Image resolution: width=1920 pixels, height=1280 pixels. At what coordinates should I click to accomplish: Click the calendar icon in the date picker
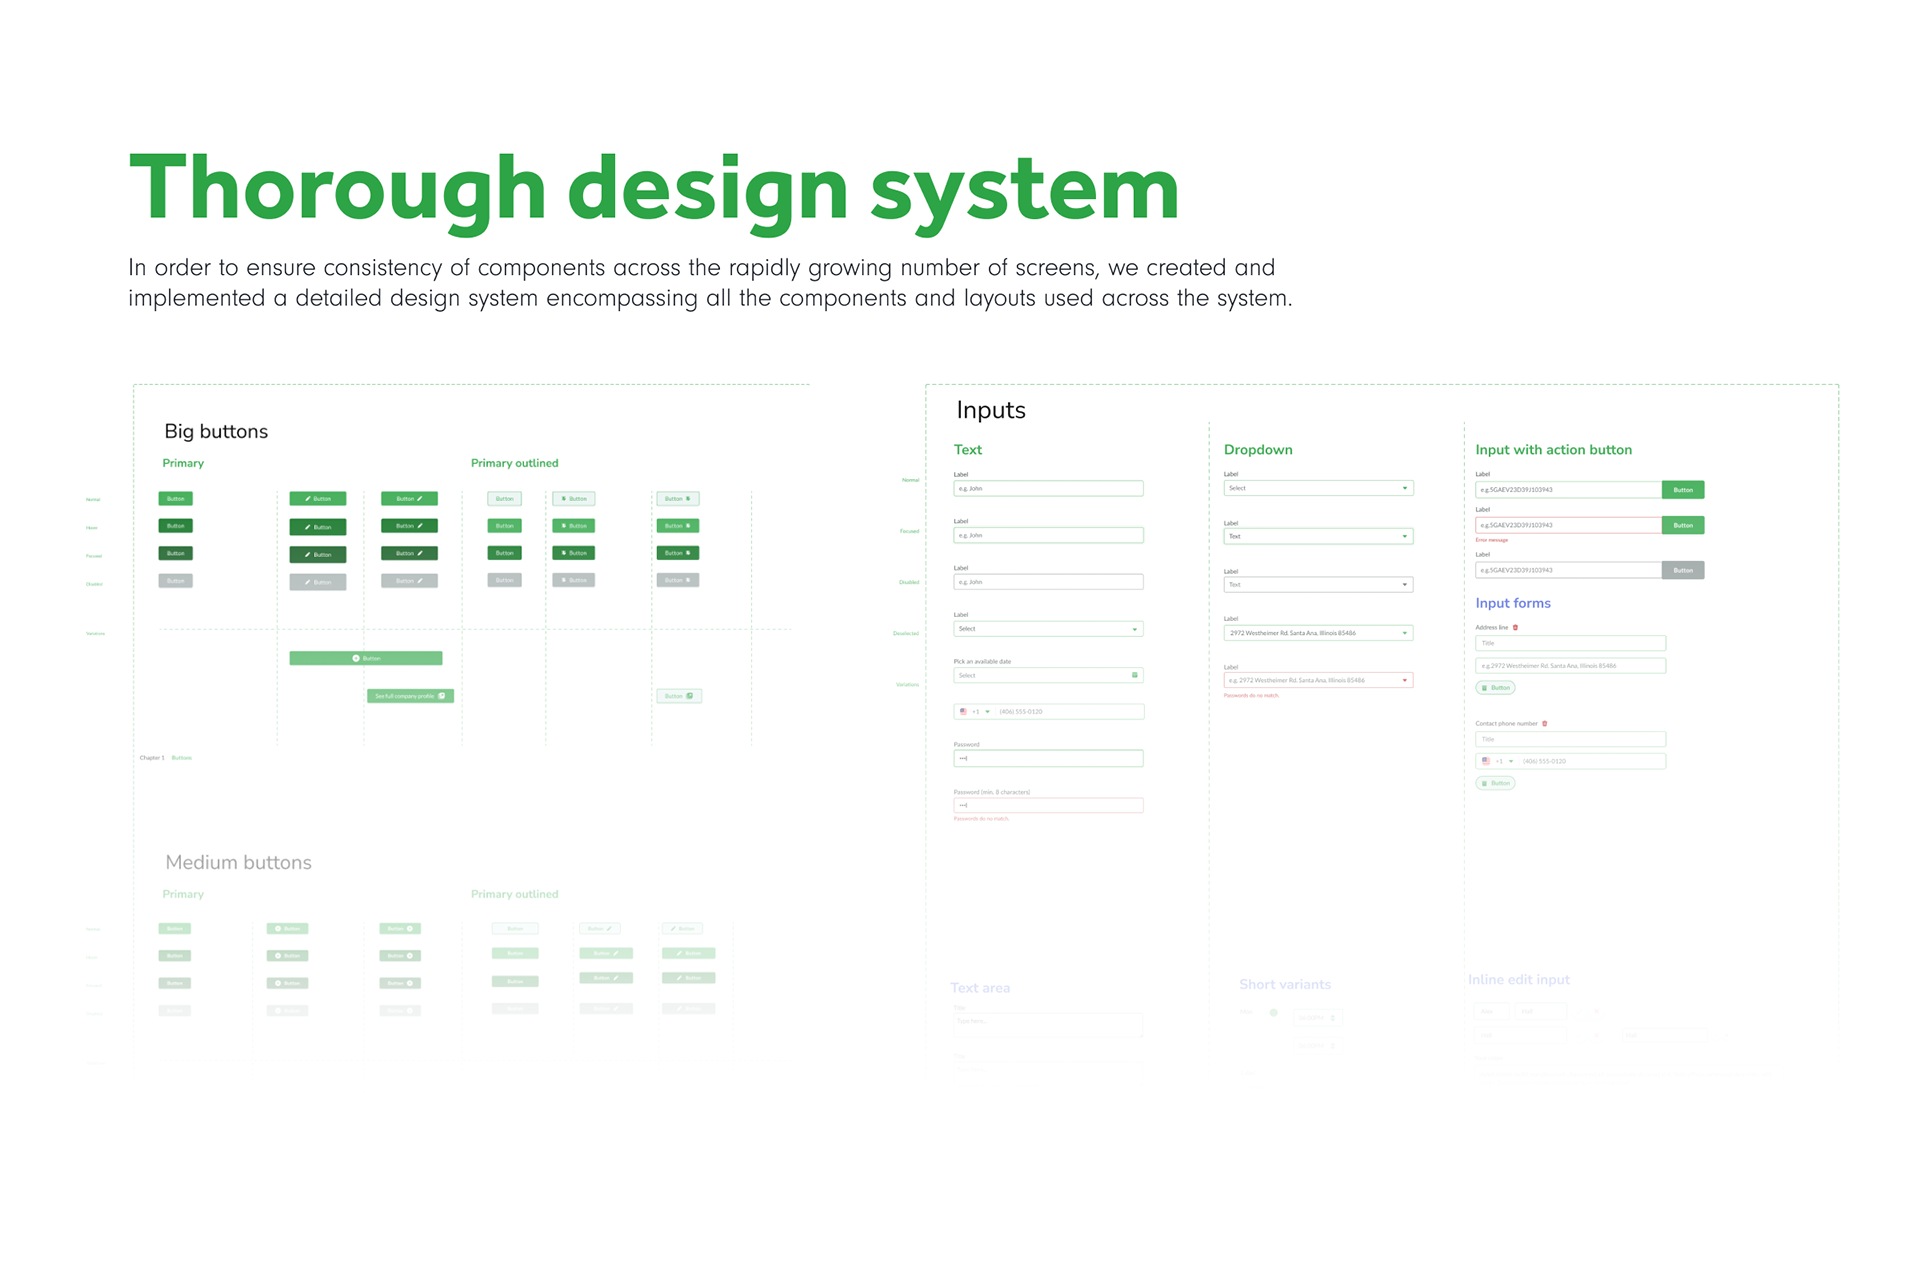[x=1134, y=675]
